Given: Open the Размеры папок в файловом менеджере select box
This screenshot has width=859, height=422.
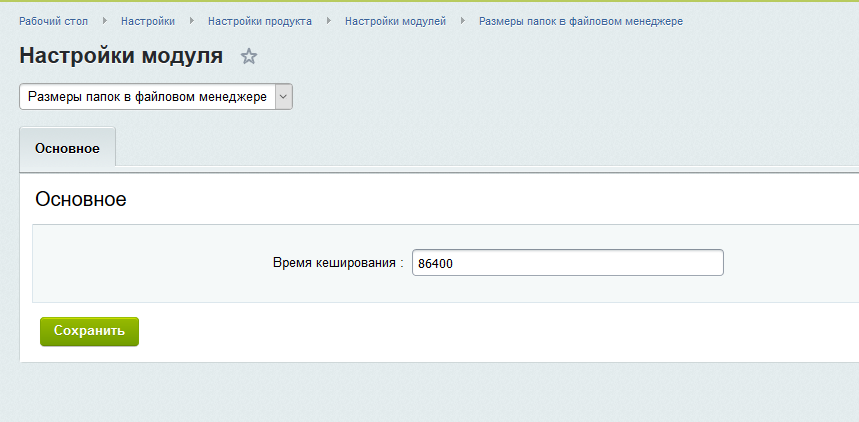Looking at the screenshot, I should point(156,96).
